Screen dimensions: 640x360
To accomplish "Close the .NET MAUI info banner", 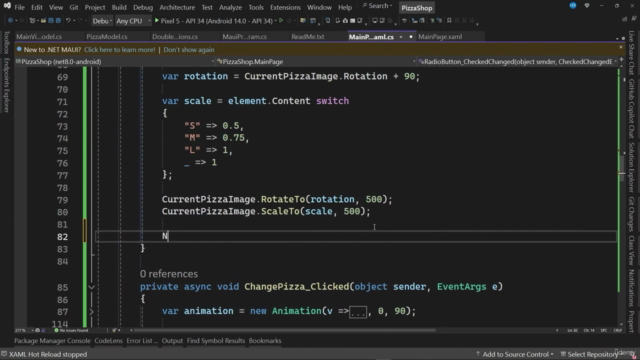I will (x=621, y=48).
